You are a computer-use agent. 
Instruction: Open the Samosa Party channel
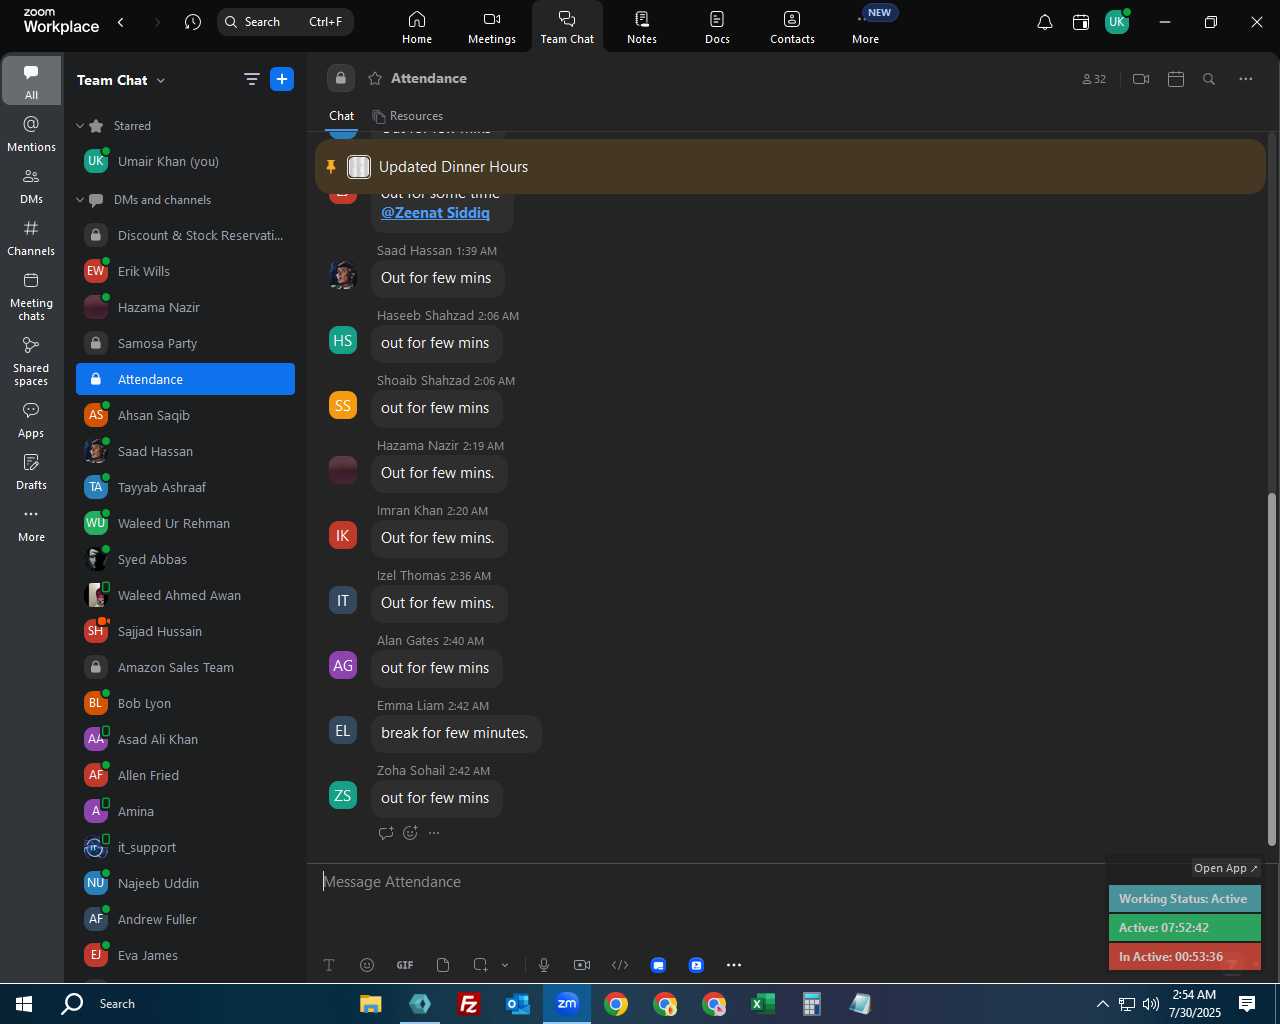point(185,343)
